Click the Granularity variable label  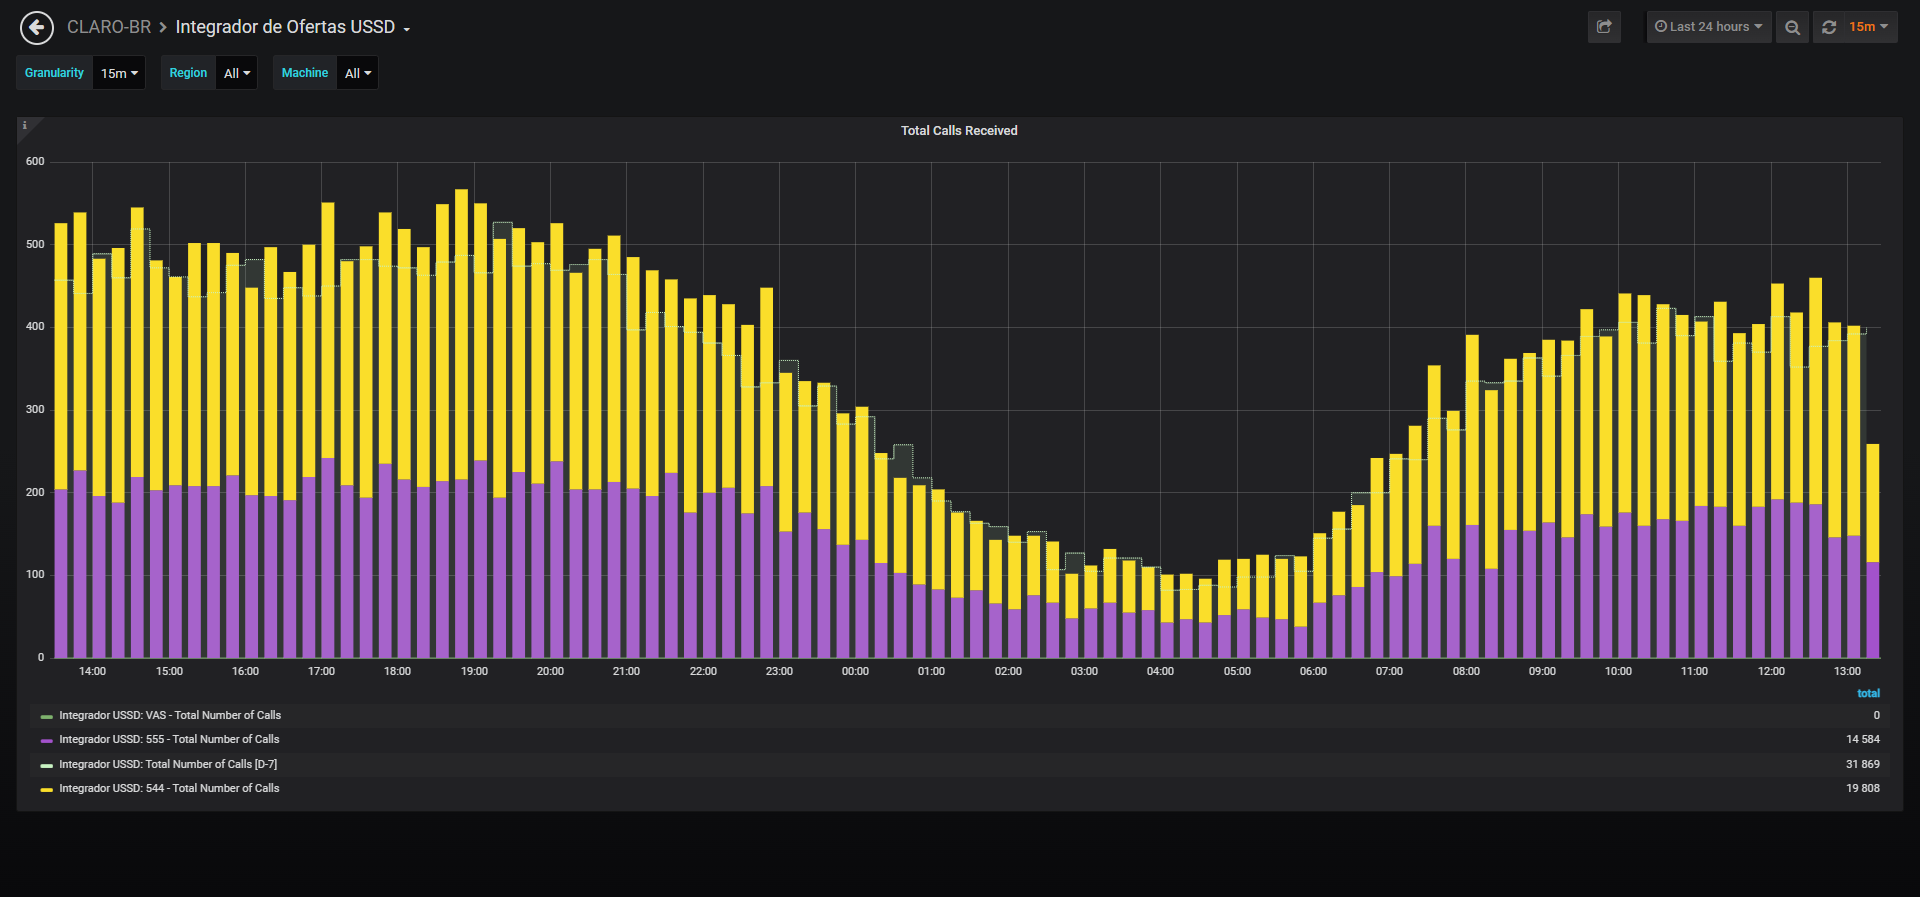point(55,73)
